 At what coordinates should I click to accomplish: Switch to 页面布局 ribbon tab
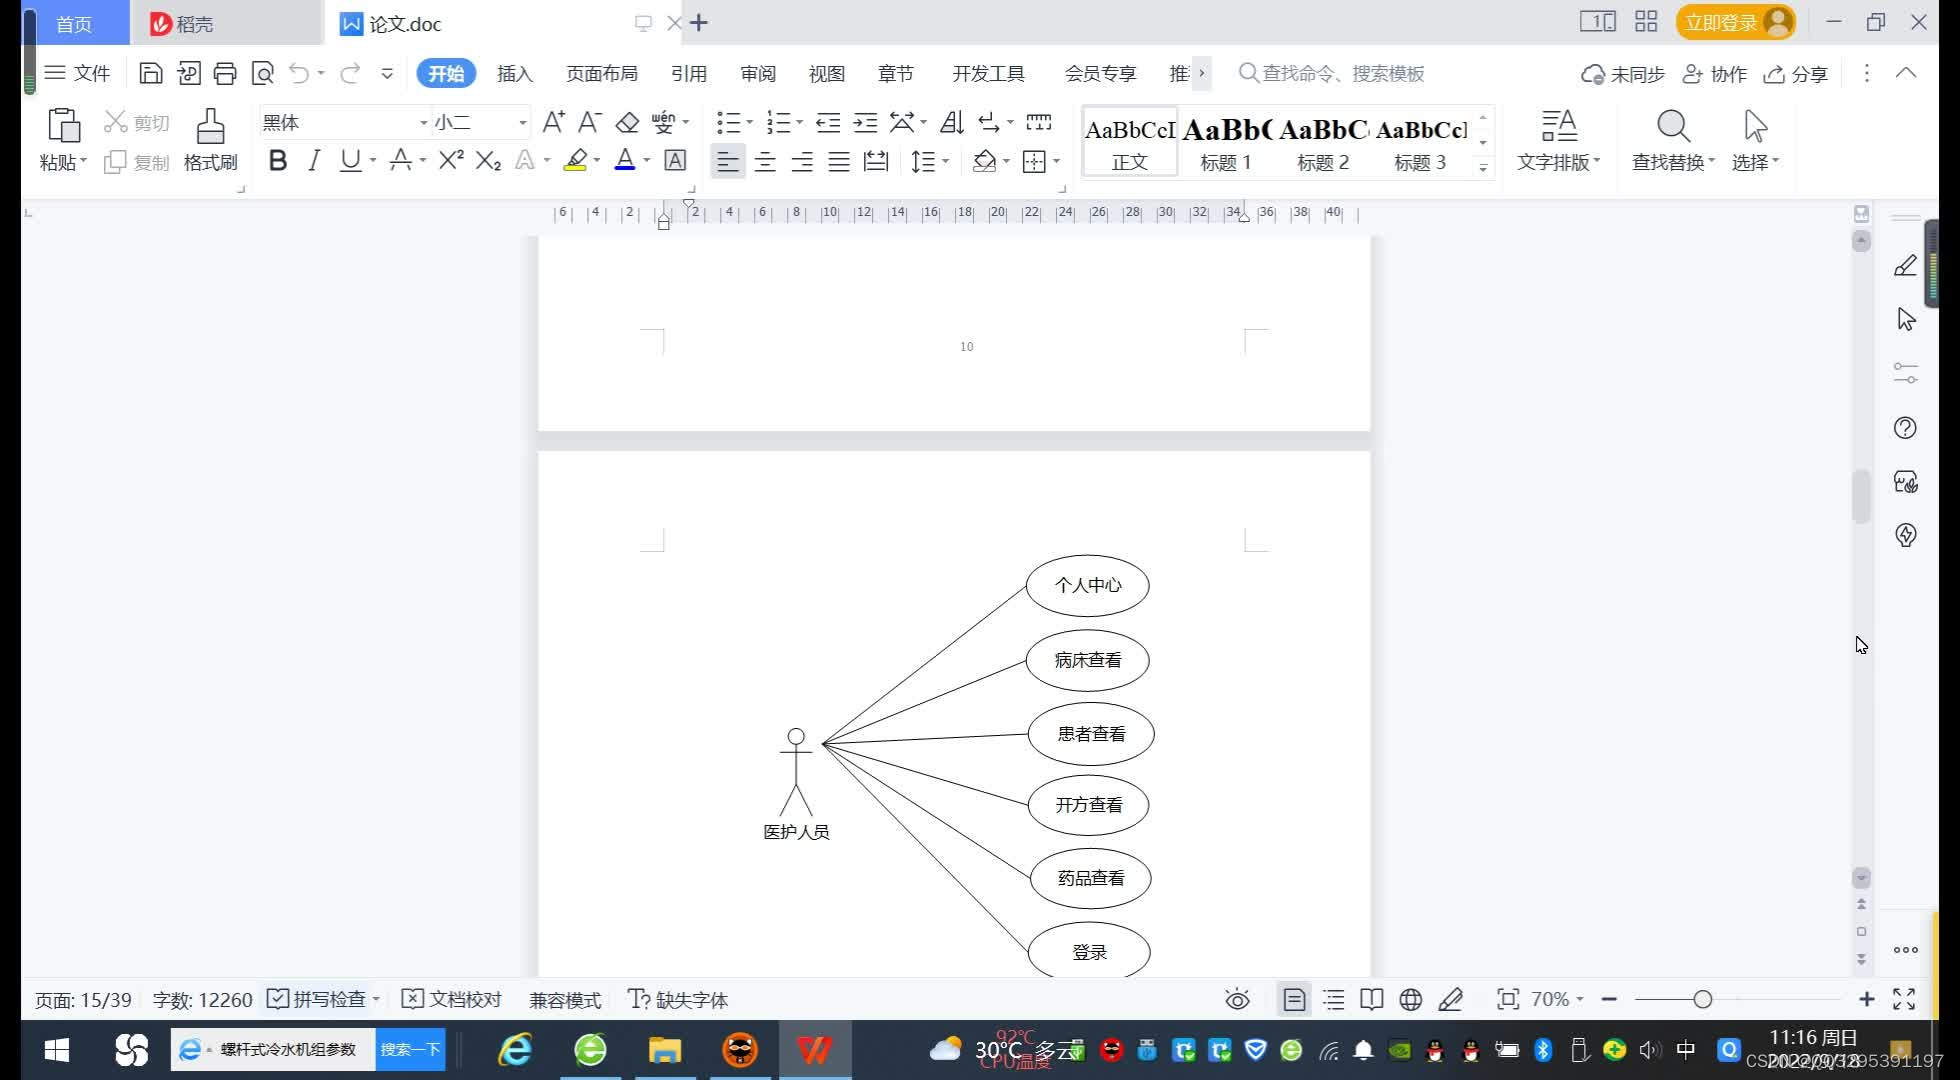click(x=602, y=73)
